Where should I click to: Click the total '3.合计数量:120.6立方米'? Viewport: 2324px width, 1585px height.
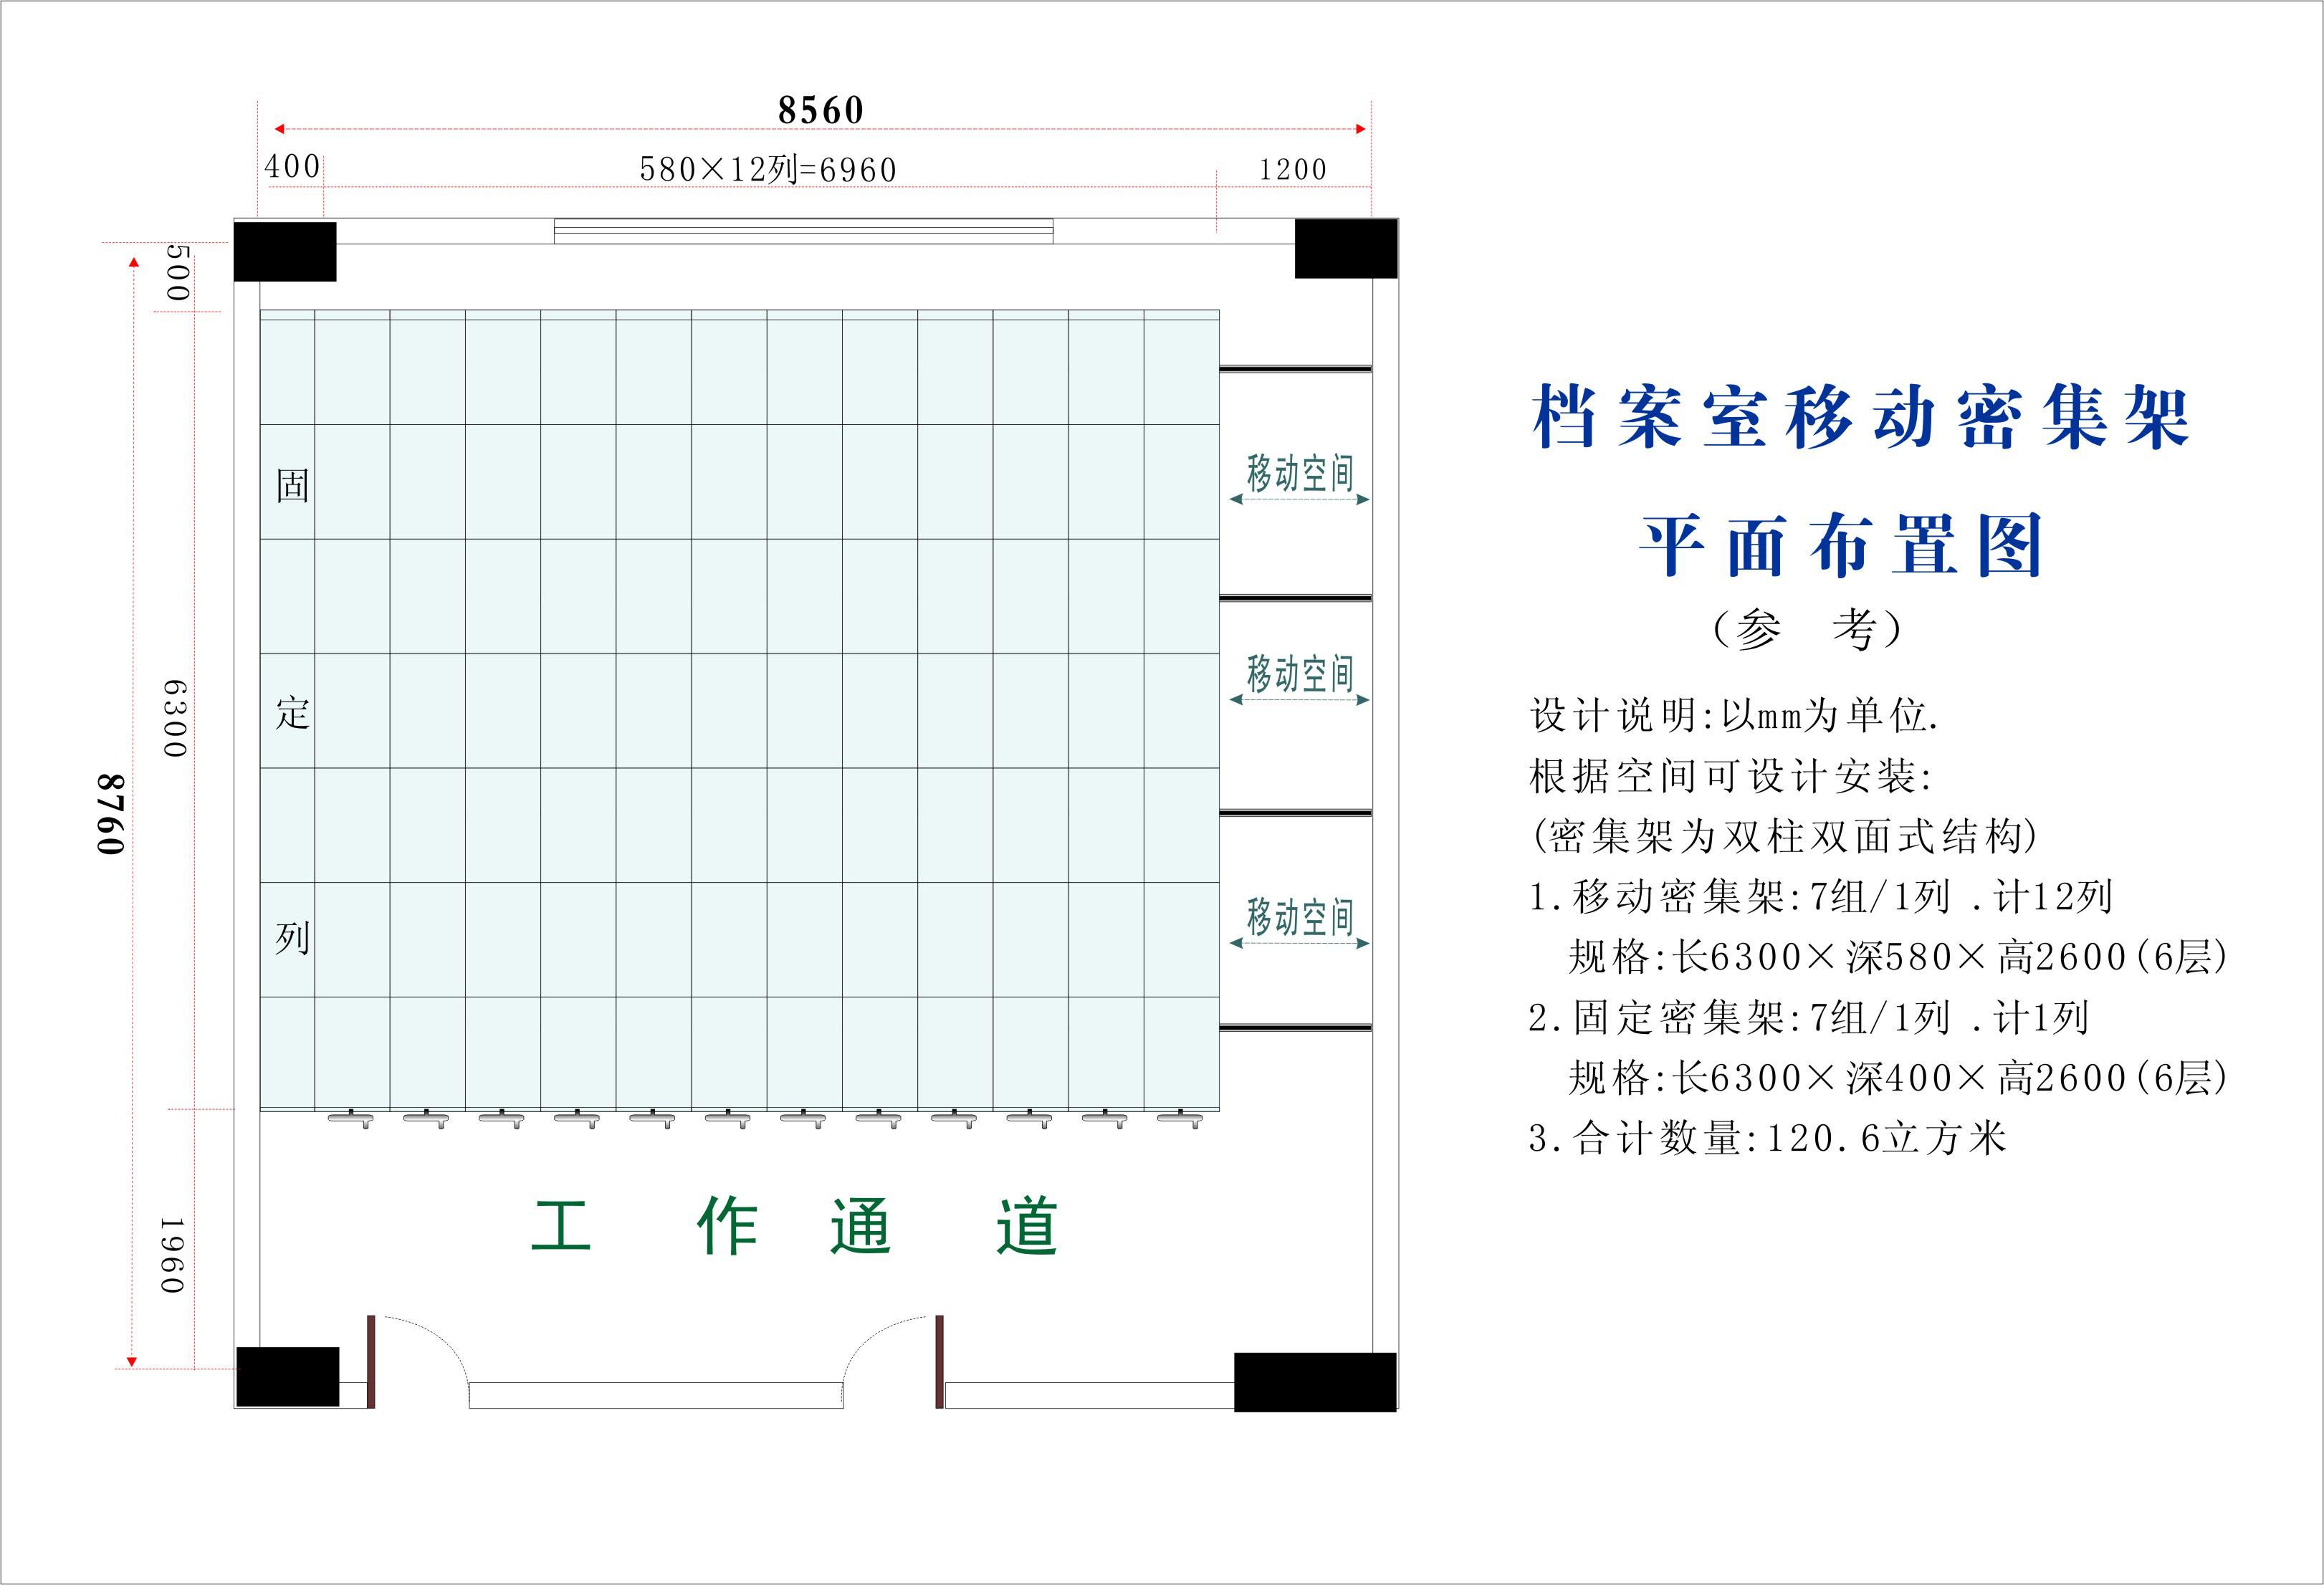point(1767,1138)
